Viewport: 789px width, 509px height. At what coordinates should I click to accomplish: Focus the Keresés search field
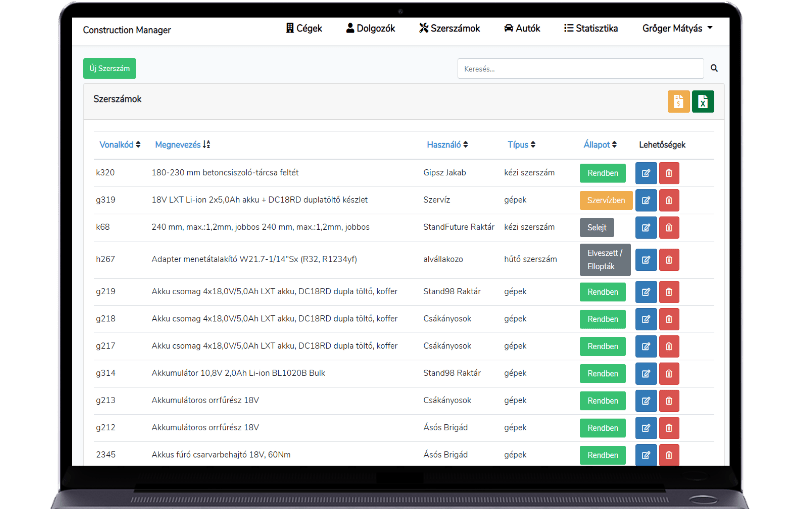[580, 69]
